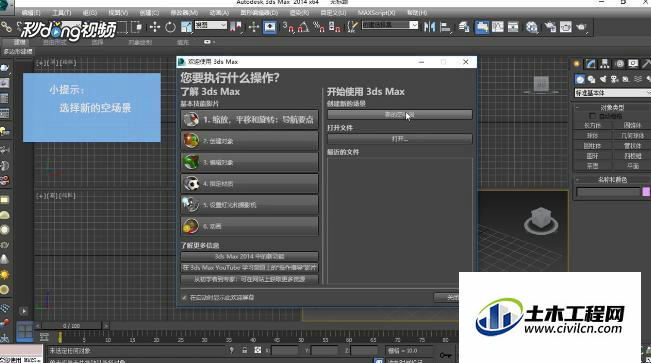
Task: Click the time slider 0/100 handle
Action: pos(71,326)
